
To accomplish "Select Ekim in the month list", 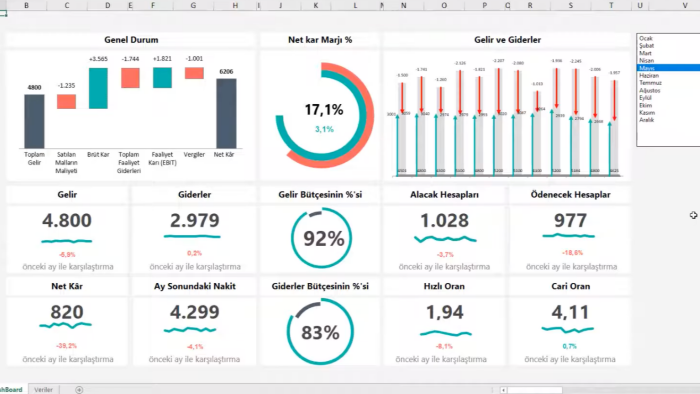I will click(668, 105).
